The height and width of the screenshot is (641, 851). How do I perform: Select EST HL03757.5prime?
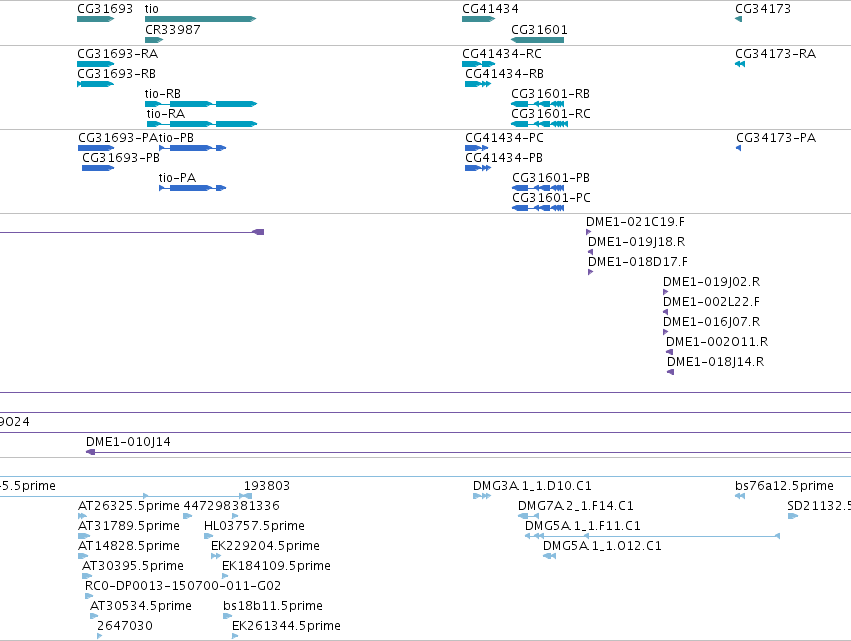point(255,526)
